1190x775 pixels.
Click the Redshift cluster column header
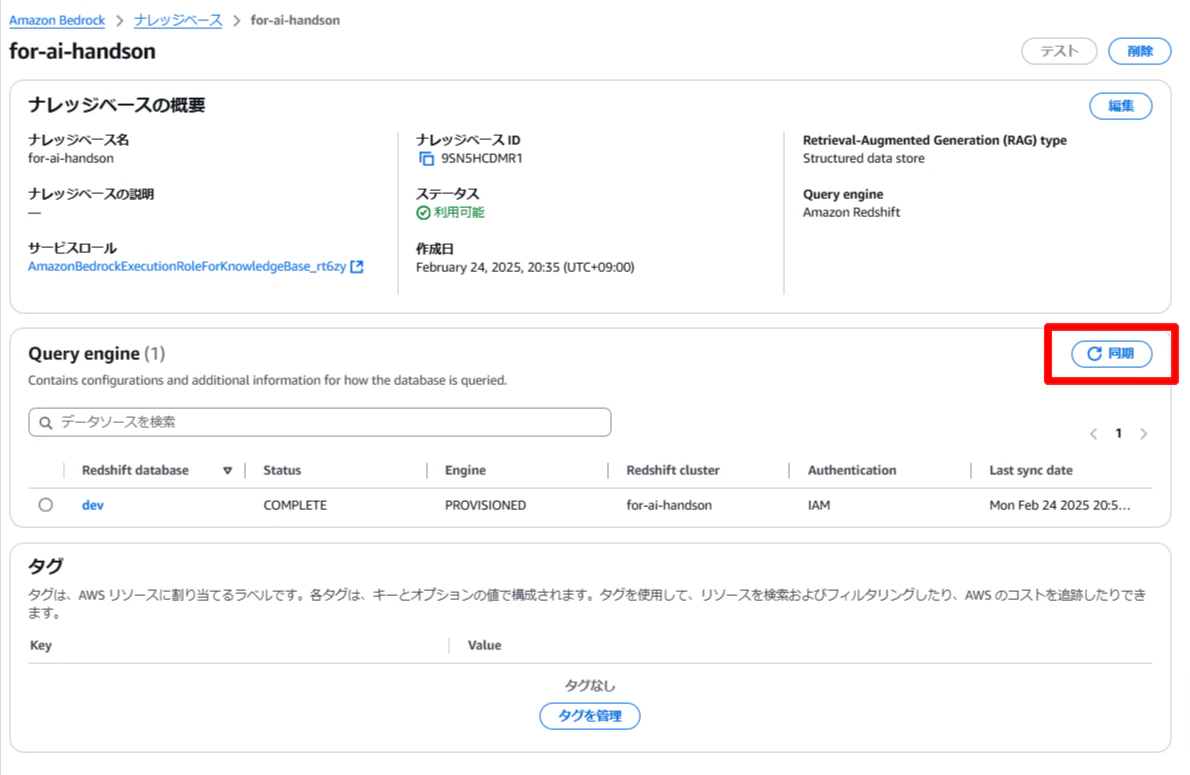[x=673, y=470]
